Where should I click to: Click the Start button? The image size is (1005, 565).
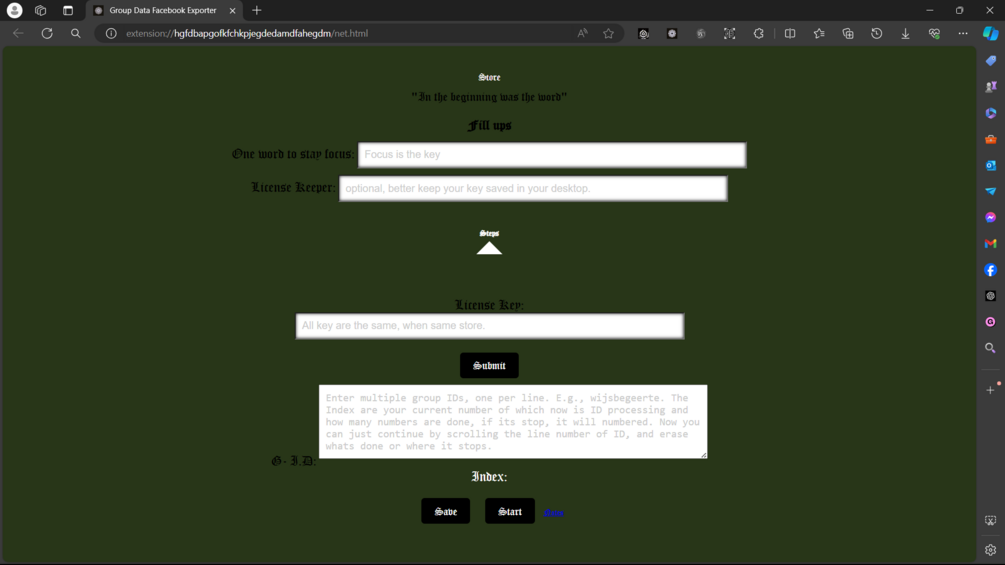(x=510, y=511)
